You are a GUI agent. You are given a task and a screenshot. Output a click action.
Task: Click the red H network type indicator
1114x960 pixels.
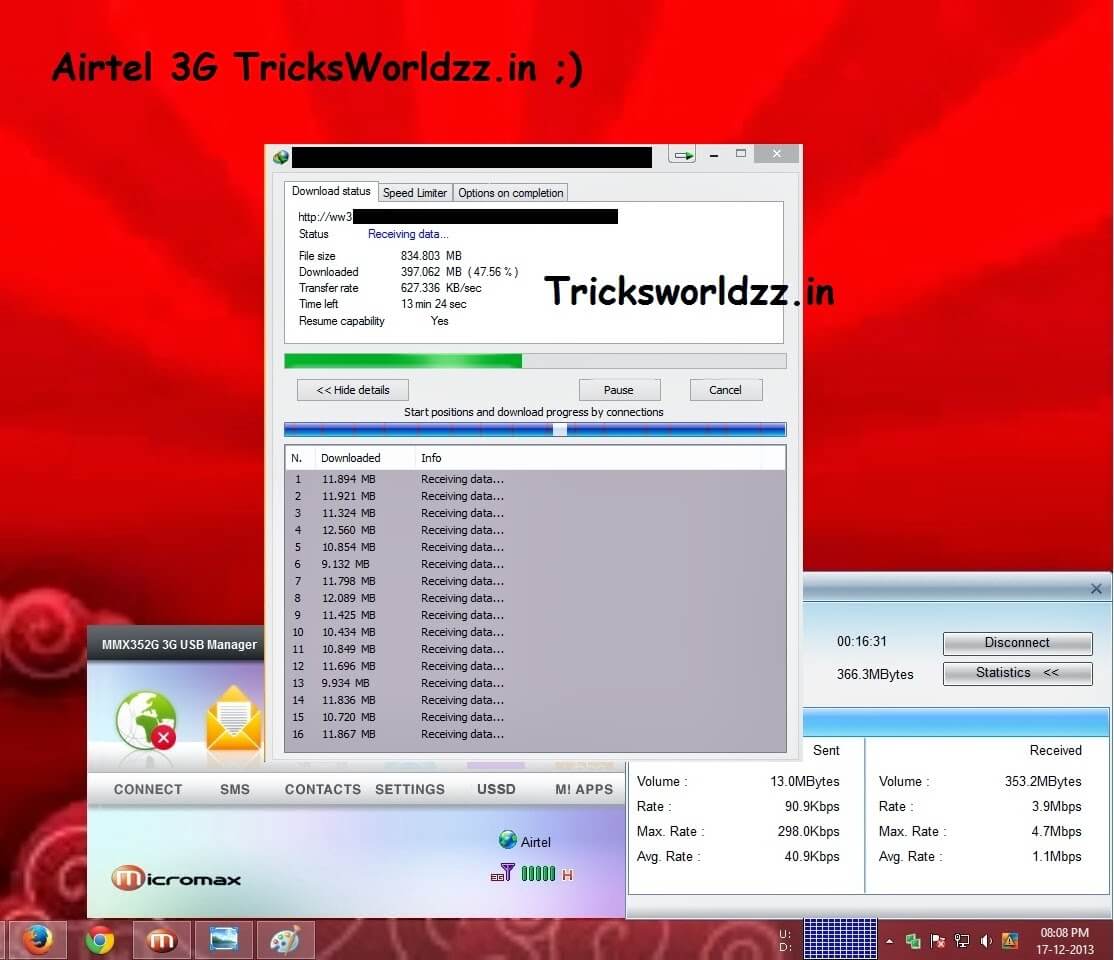point(567,875)
